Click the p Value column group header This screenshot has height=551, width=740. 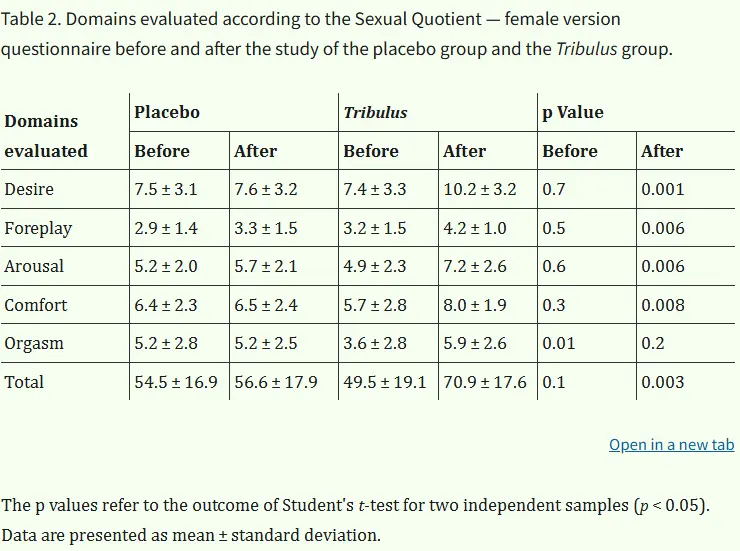(573, 113)
